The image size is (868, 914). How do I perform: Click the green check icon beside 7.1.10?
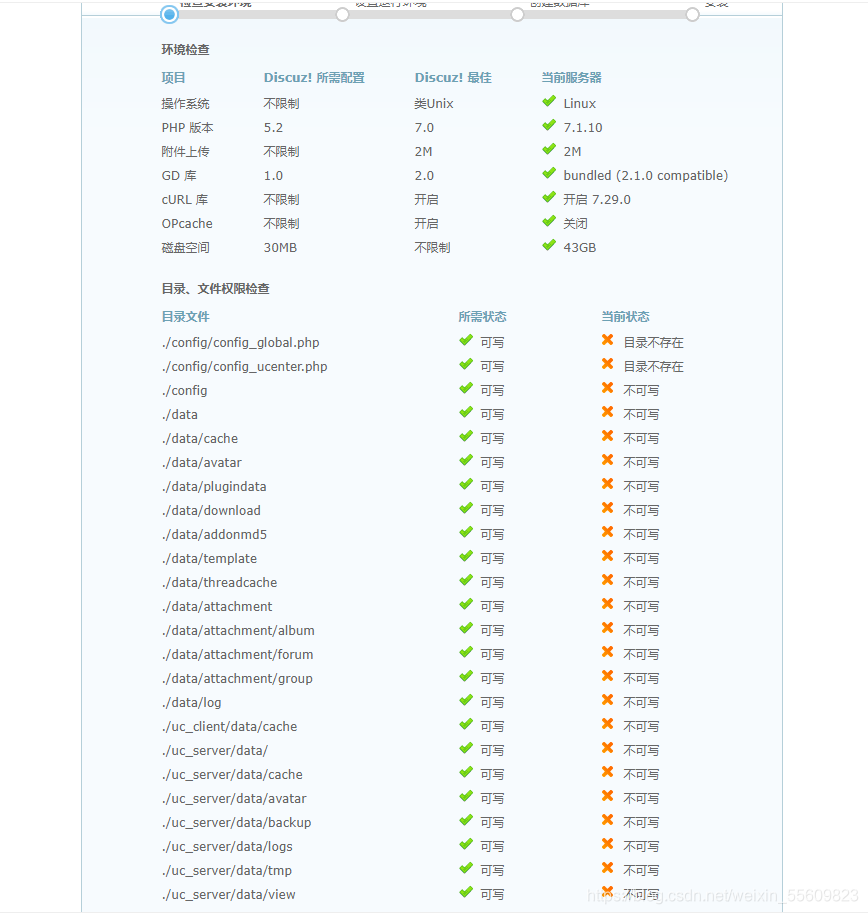point(549,125)
